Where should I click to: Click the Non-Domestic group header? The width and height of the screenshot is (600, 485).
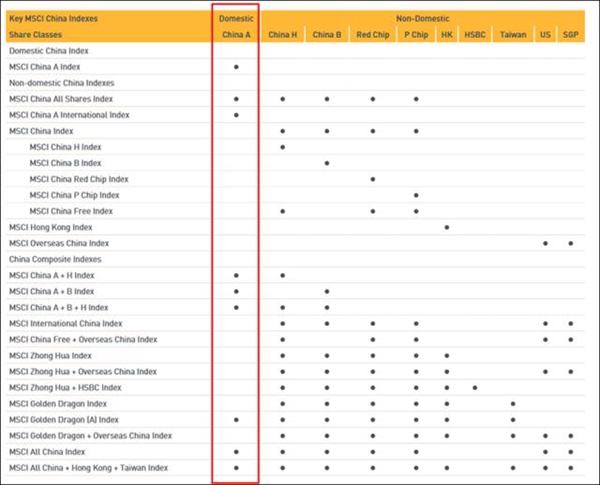(422, 18)
